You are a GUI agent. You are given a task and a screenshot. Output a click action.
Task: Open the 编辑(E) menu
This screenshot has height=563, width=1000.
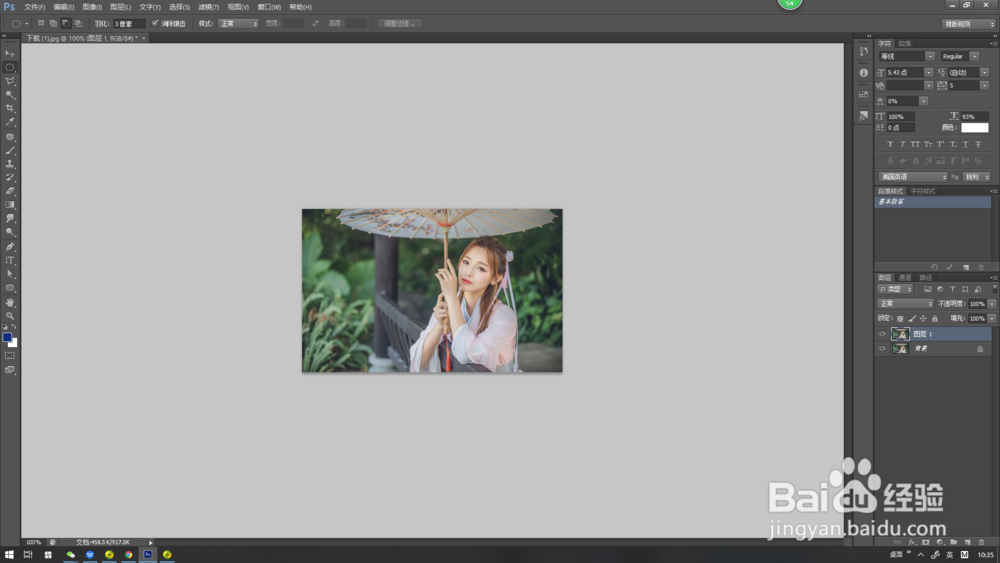point(64,7)
